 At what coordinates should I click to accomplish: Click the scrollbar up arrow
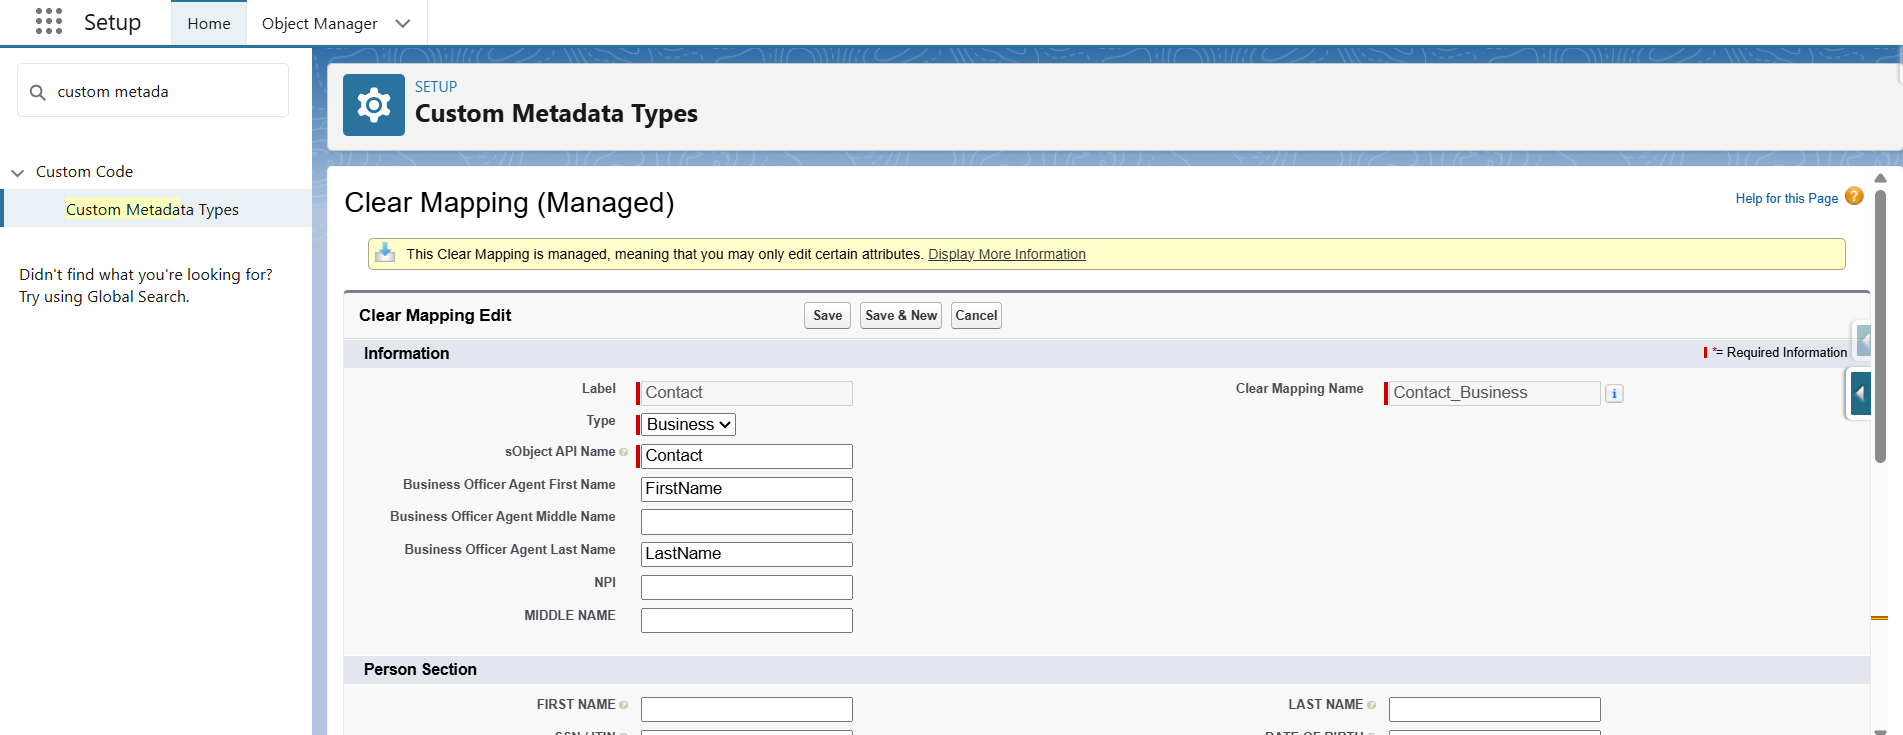coord(1880,178)
